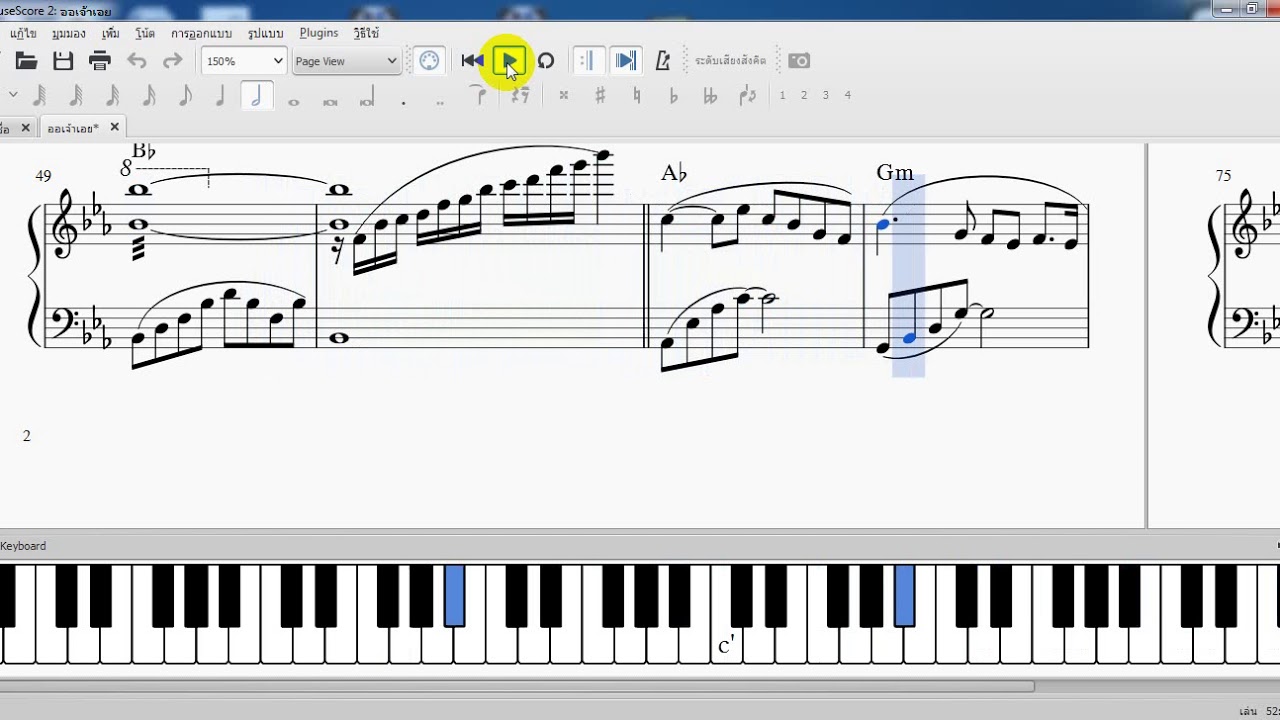The width and height of the screenshot is (1280, 720).
Task: Switch to voice 4
Action: pyautogui.click(x=848, y=96)
